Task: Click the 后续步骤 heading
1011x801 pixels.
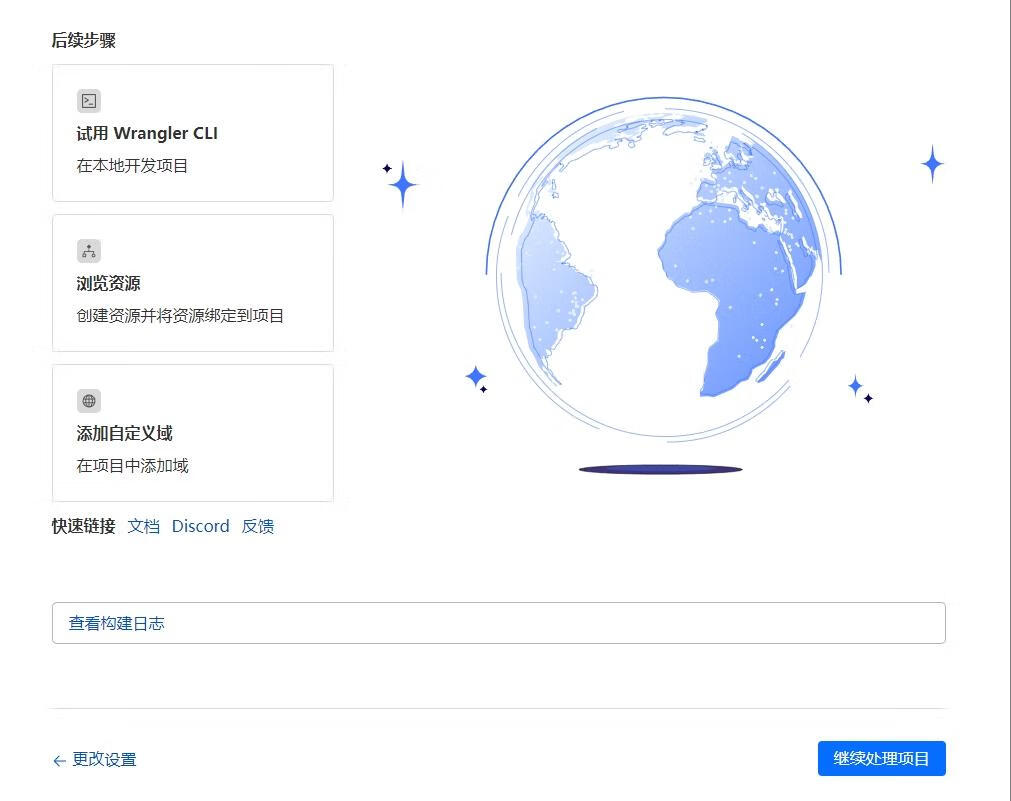Action: tap(84, 41)
